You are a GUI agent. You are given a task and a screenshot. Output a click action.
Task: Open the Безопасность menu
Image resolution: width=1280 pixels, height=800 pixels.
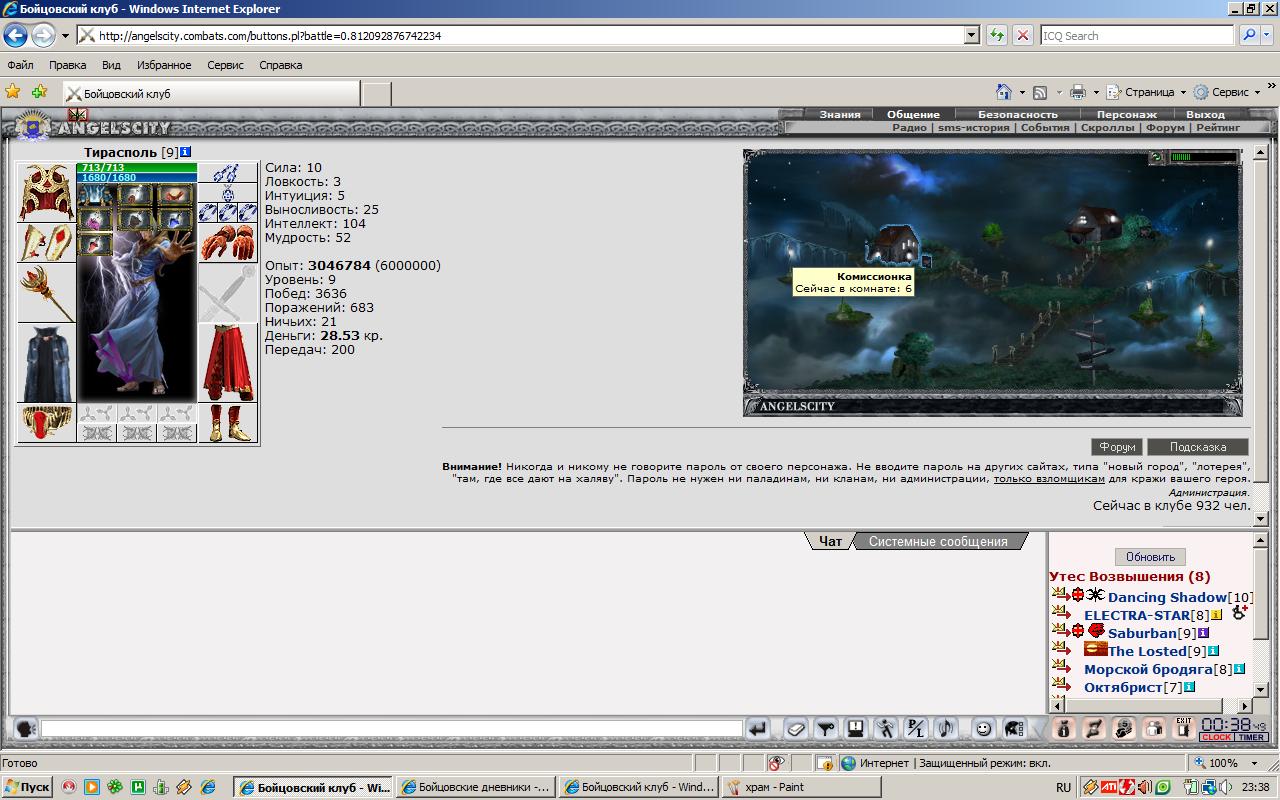pos(1017,114)
